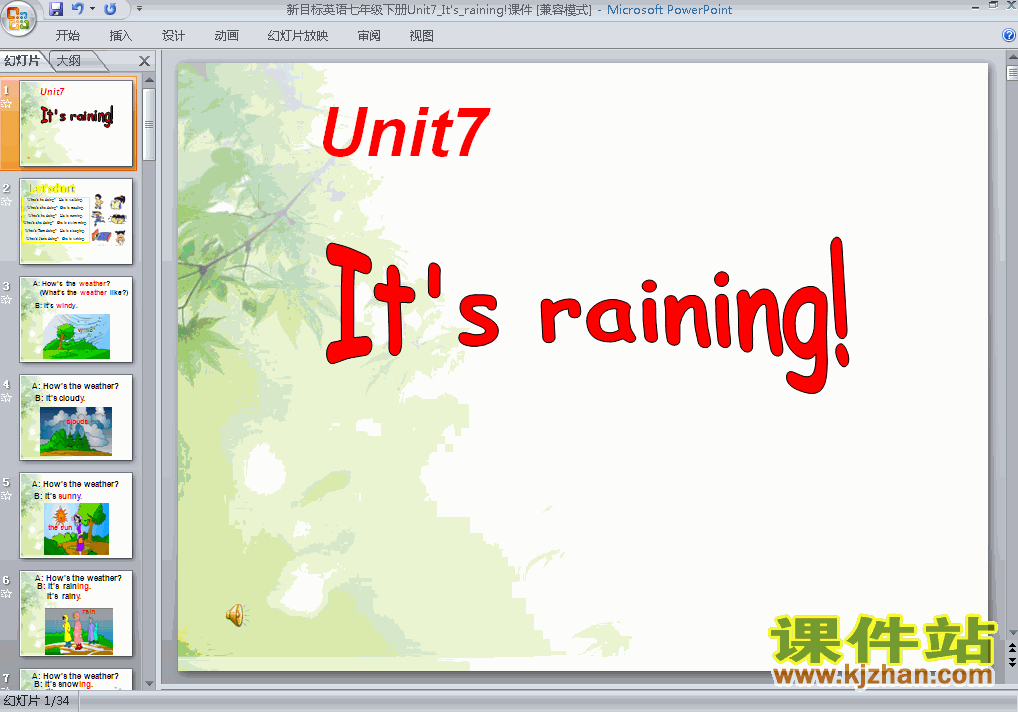Switch to the 幻灯片 thumbnails pane tab

point(22,61)
